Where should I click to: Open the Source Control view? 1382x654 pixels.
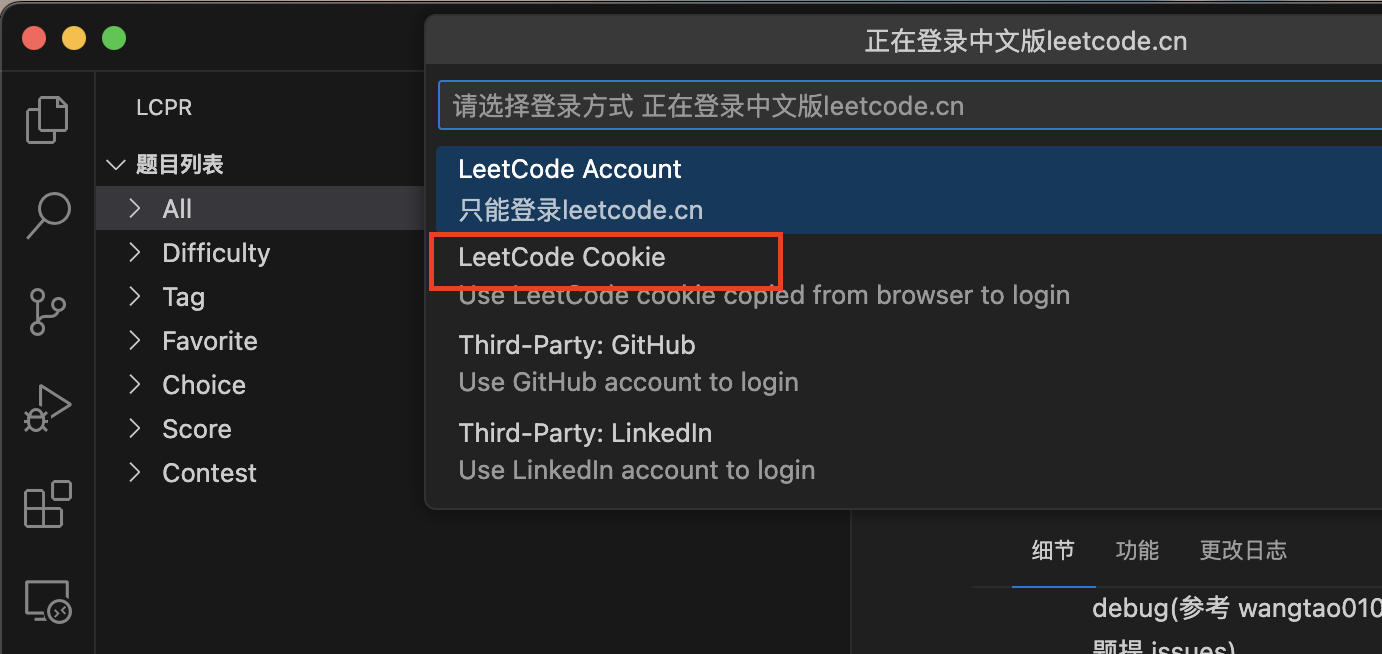[x=46, y=311]
